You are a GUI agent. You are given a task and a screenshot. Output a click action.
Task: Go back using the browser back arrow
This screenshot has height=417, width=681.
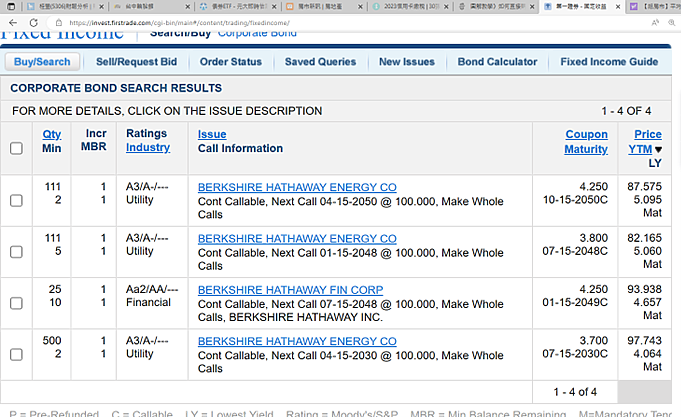[13, 23]
